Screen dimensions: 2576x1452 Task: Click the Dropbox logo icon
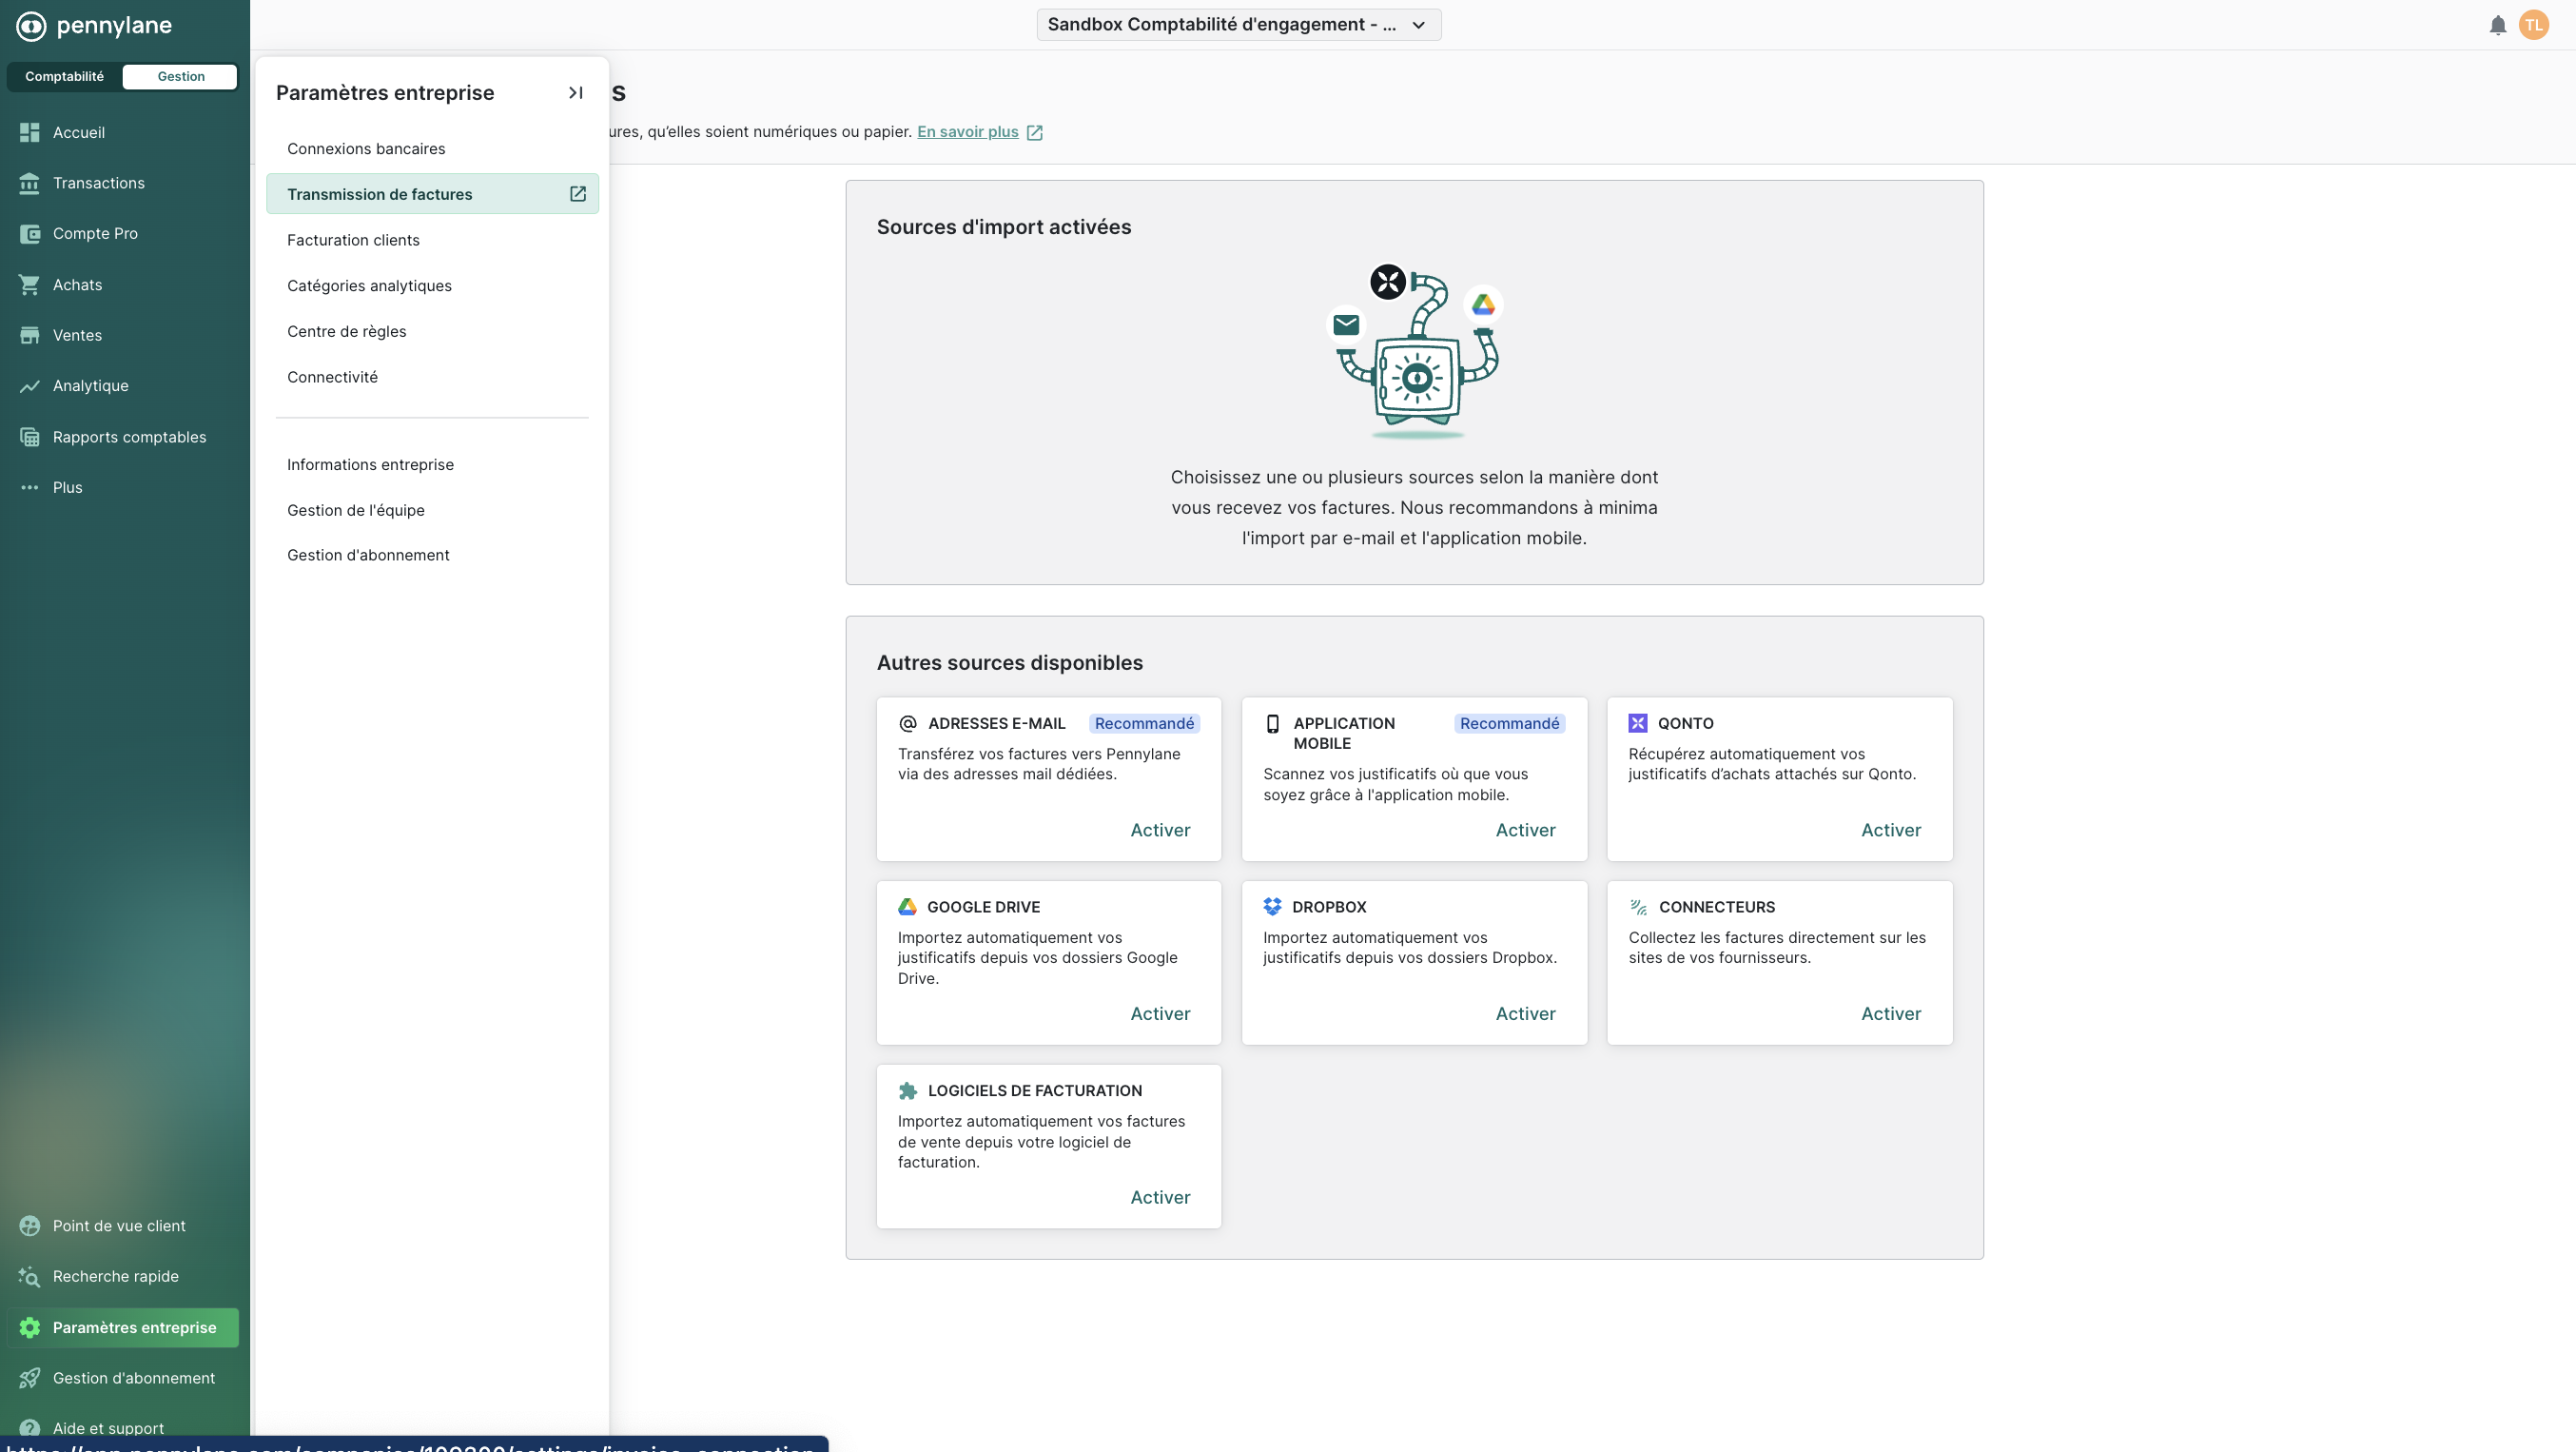[x=1272, y=907]
